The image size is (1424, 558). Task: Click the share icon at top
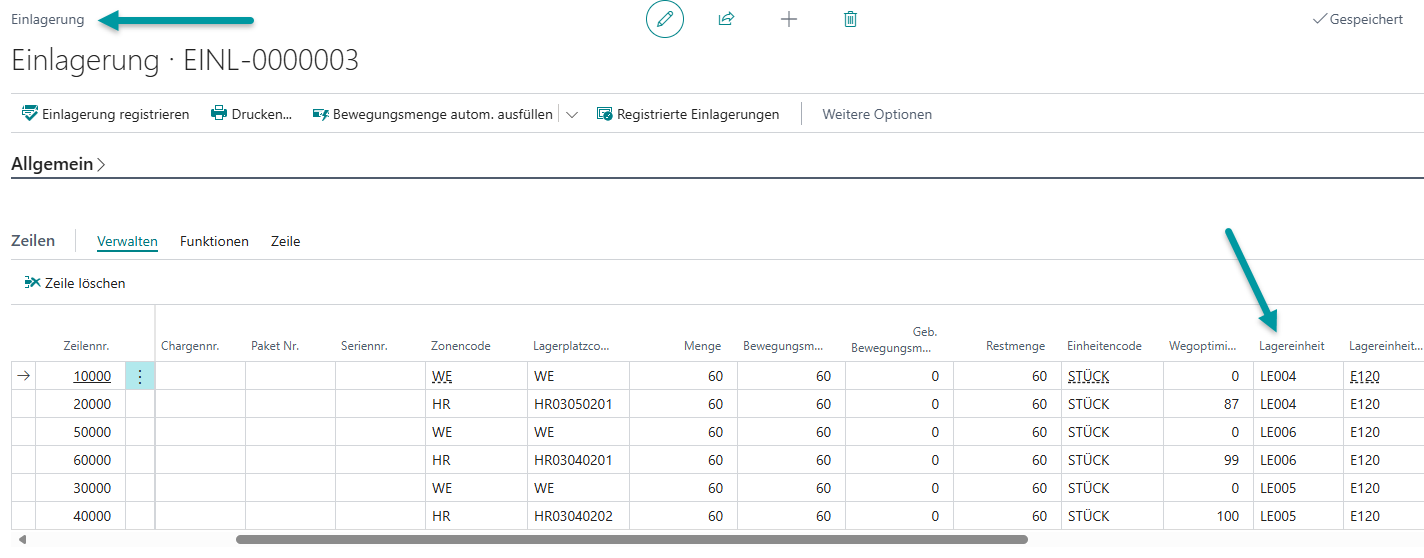727,19
